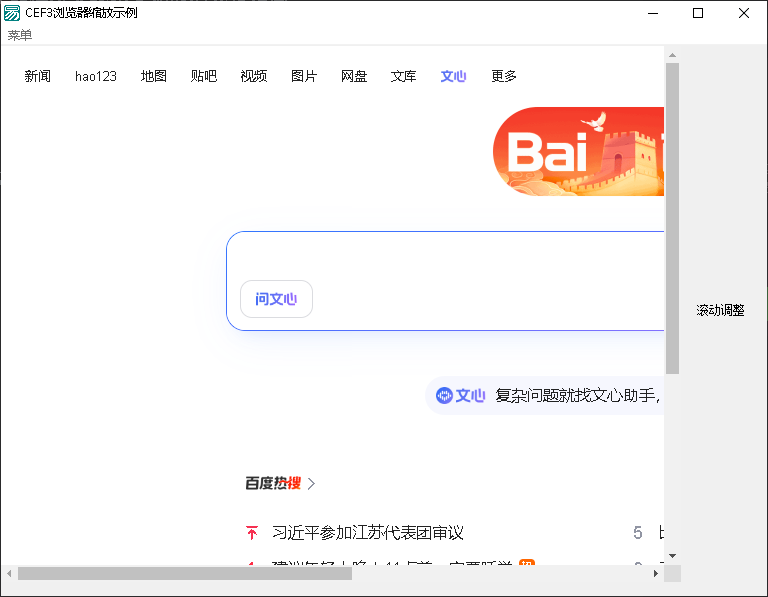
Task: Maximize the CEF3浏览器缩放示例 window
Action: point(698,13)
